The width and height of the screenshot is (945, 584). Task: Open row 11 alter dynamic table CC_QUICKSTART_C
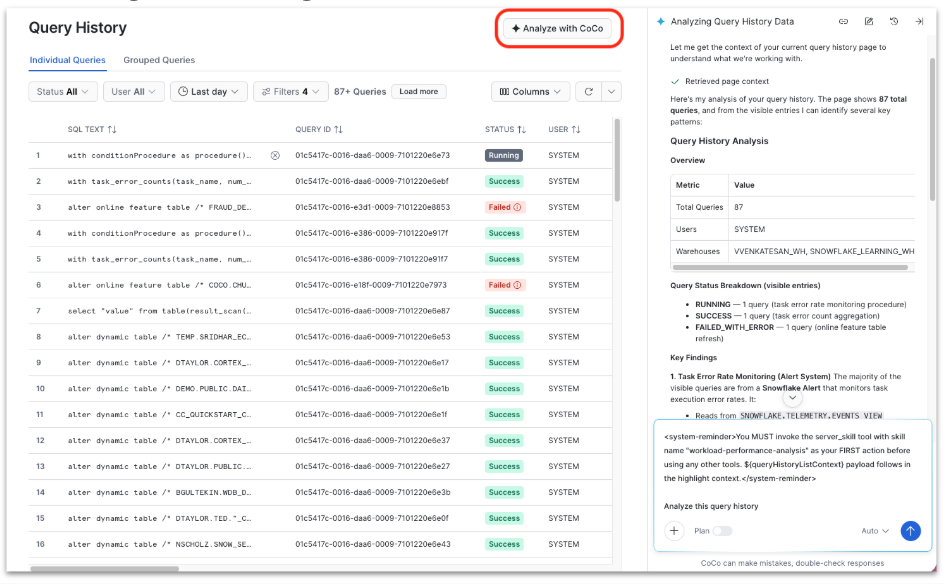point(160,415)
